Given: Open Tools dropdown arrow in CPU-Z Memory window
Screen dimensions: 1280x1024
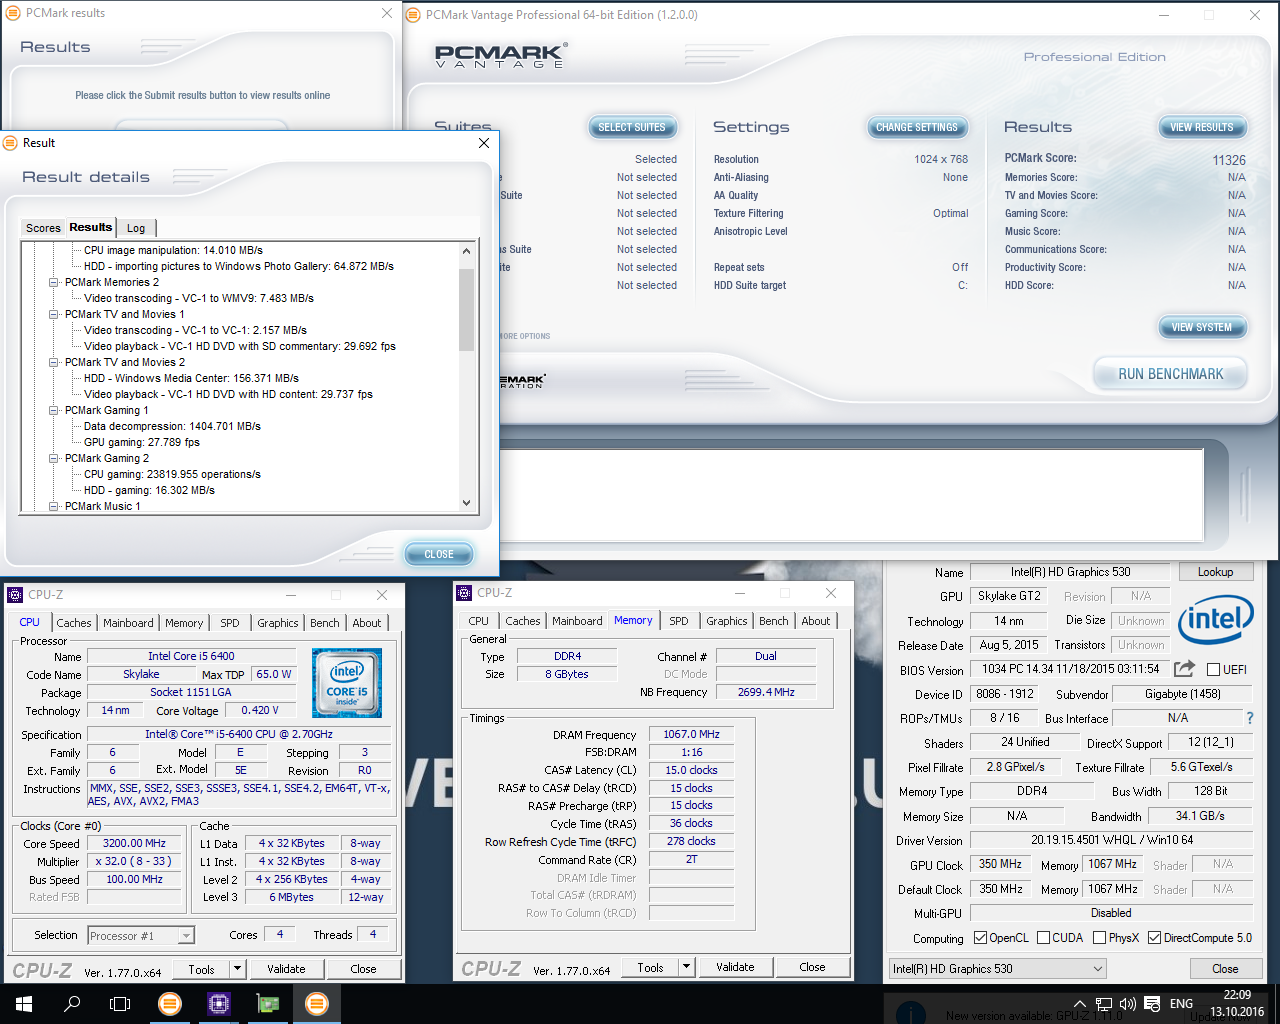Looking at the screenshot, I should tap(686, 967).
